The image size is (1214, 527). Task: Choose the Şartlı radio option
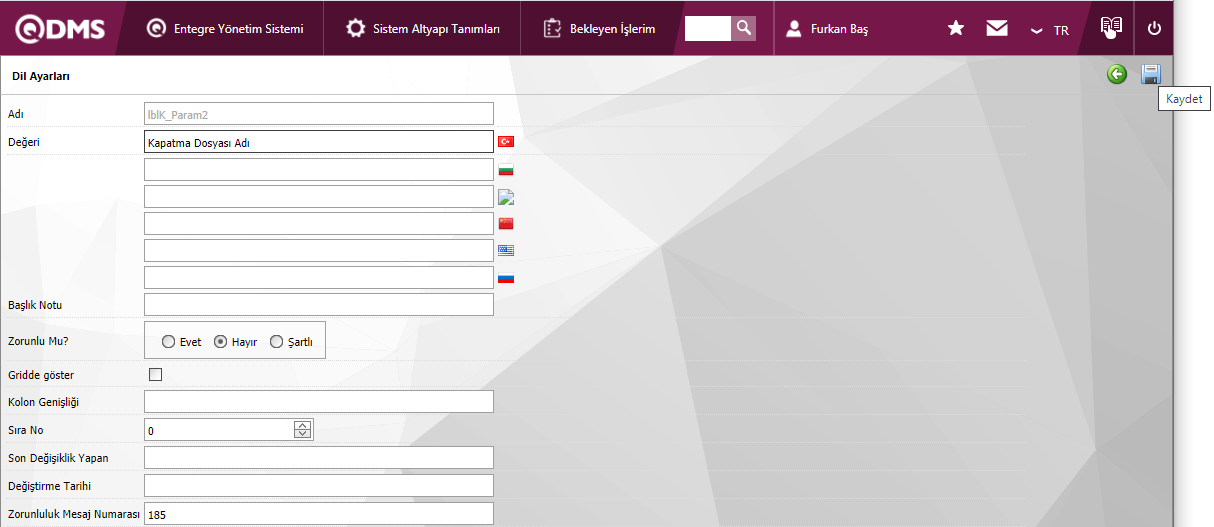tap(276, 341)
